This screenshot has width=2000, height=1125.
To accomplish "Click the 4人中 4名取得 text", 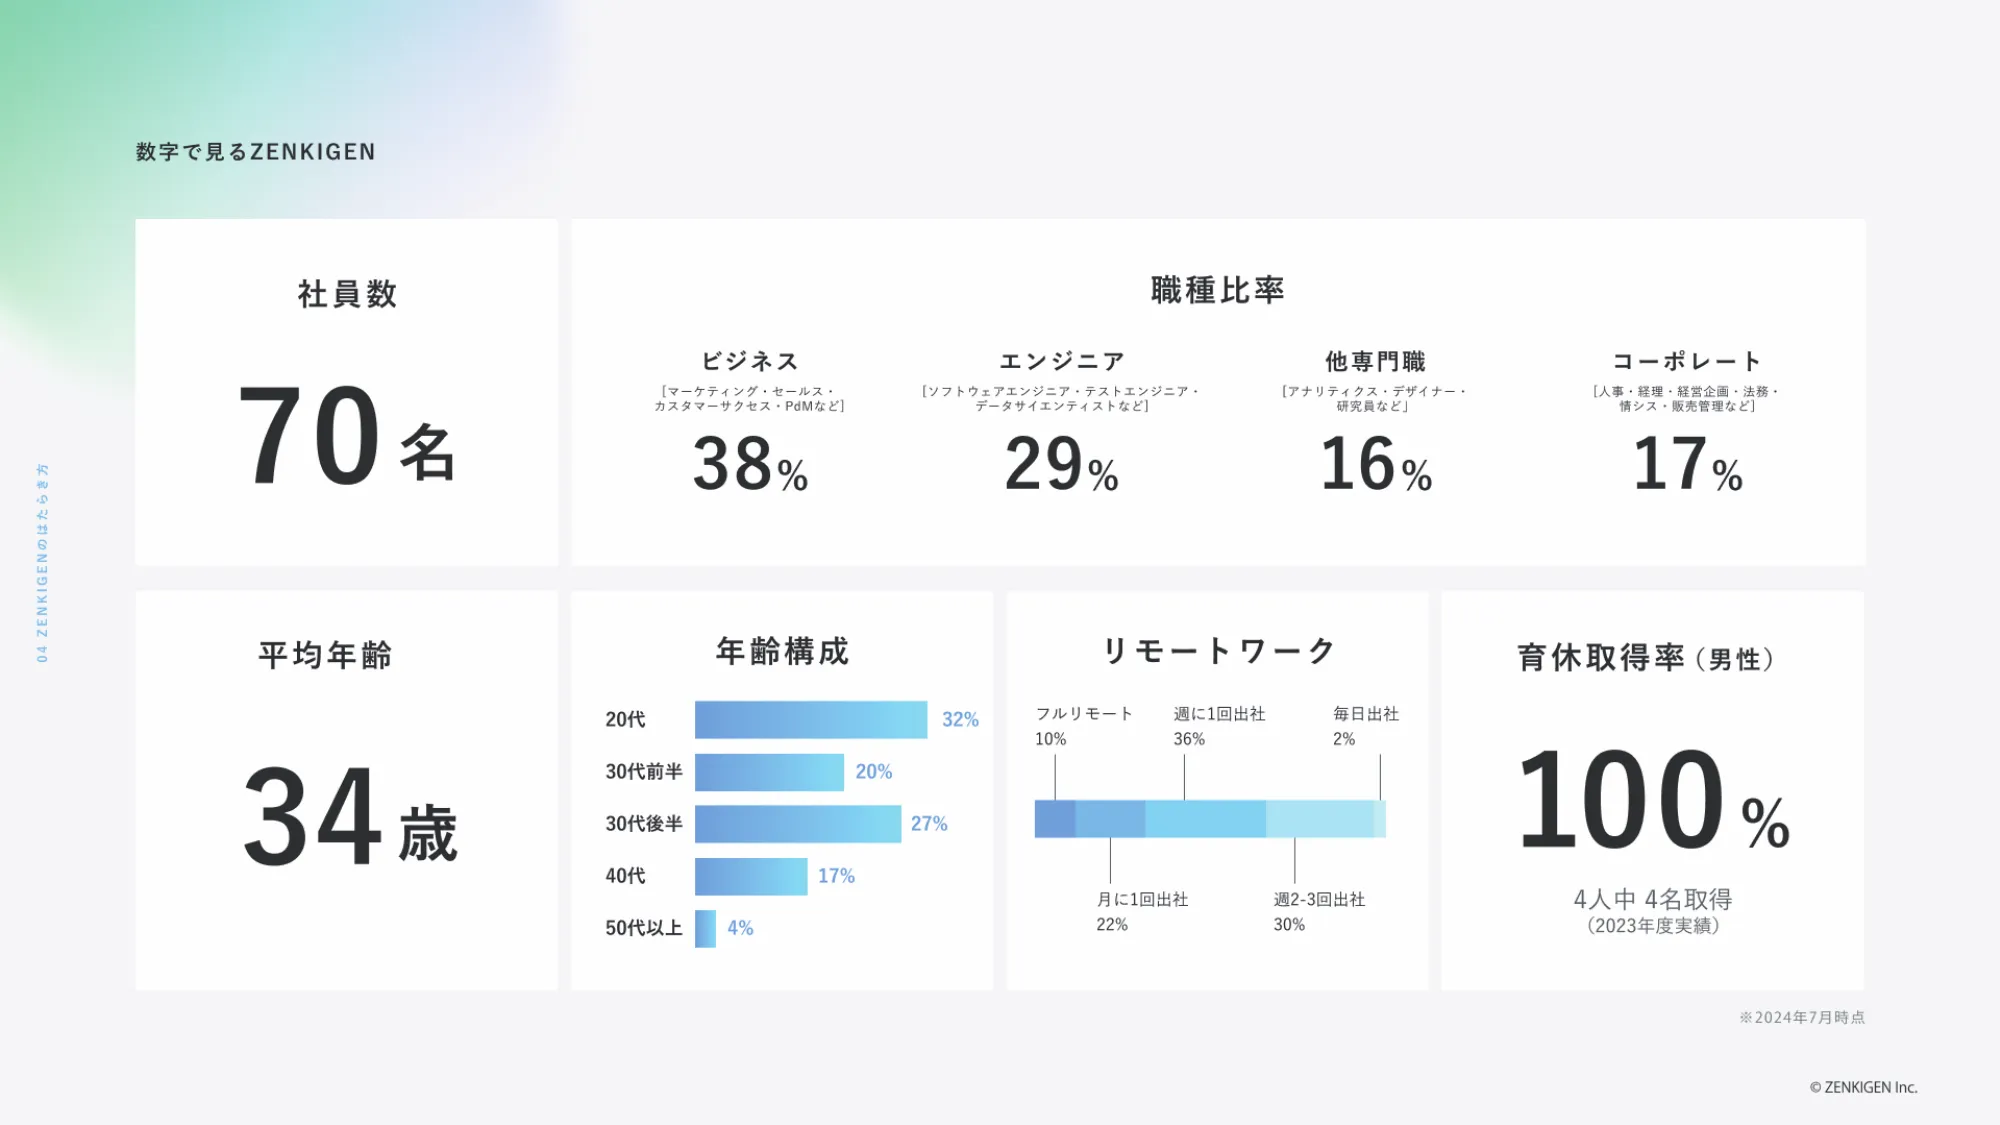I will [x=1653, y=899].
